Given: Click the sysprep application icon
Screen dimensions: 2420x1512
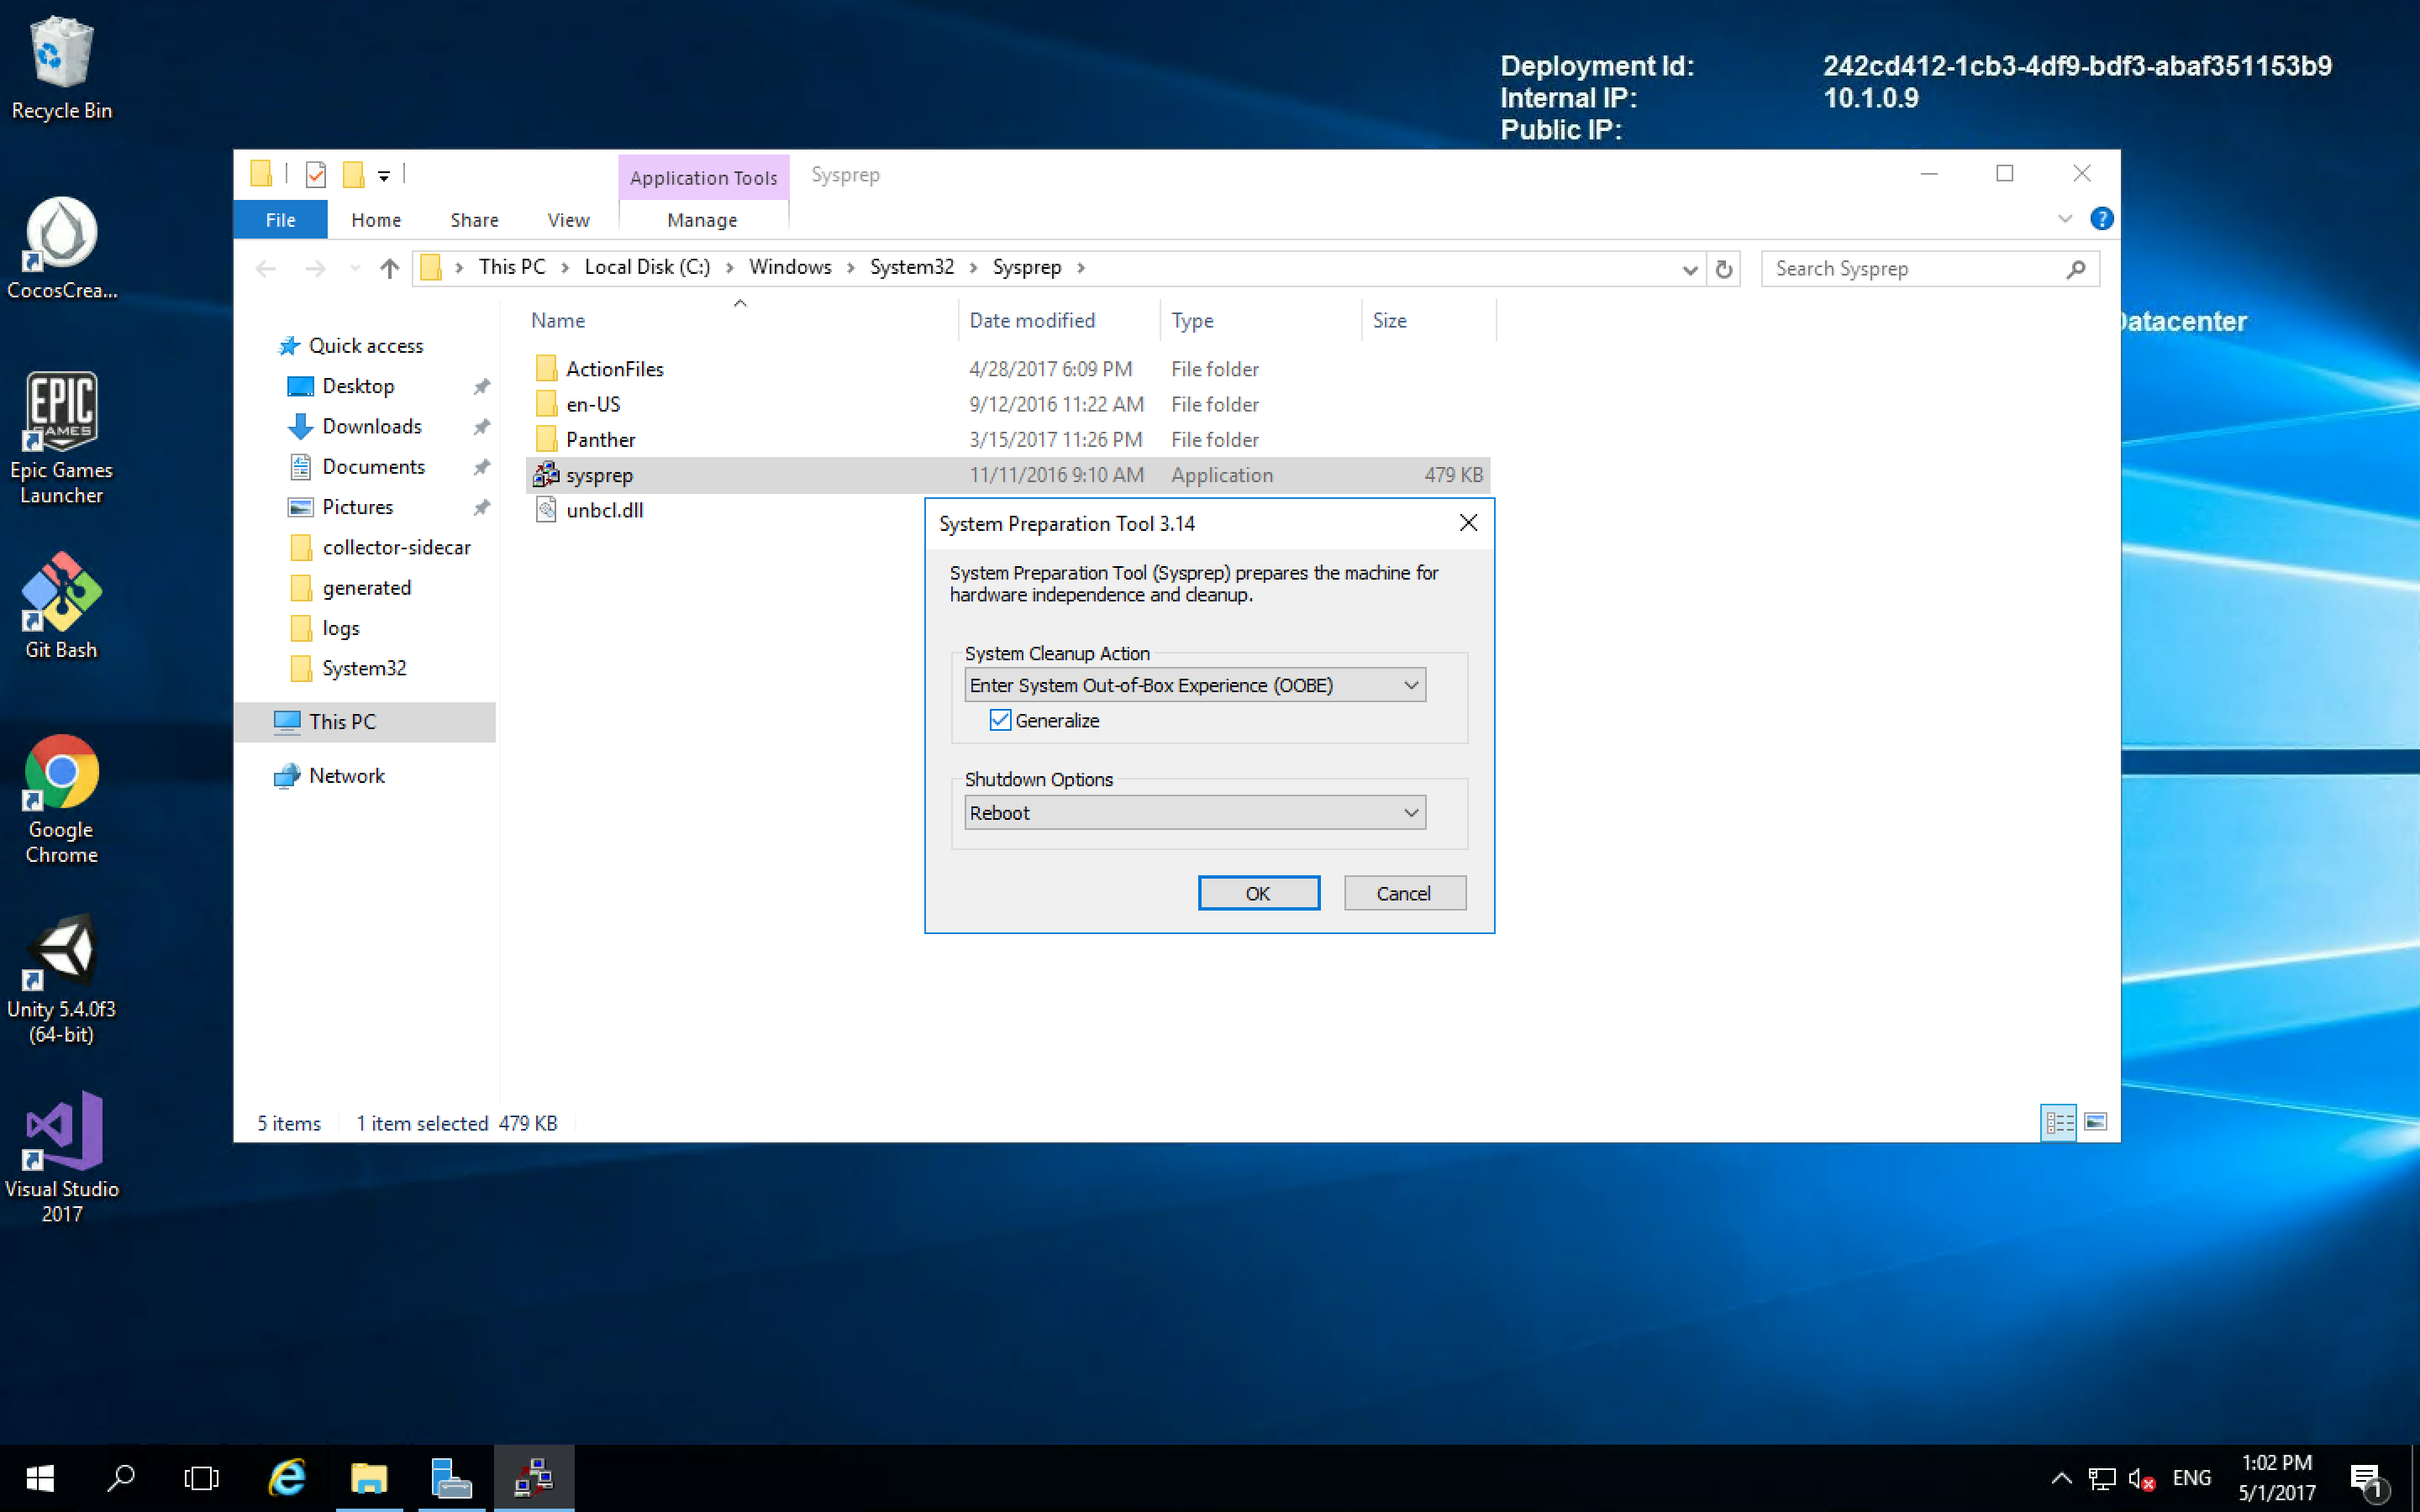Looking at the screenshot, I should pos(545,474).
